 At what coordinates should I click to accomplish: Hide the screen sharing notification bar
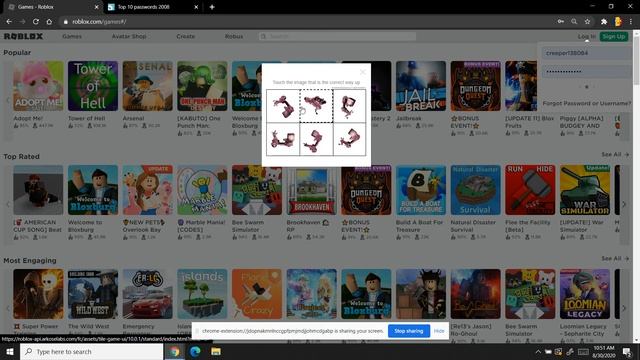tap(439, 331)
